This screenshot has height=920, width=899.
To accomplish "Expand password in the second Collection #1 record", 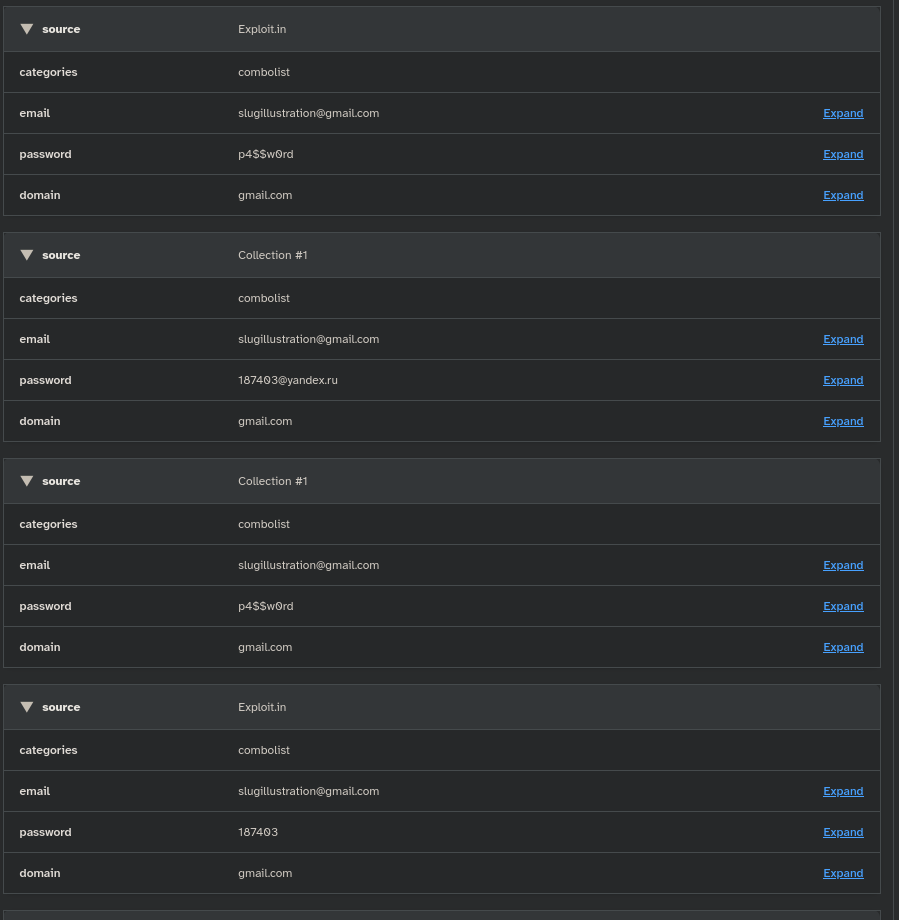I will tap(842, 606).
